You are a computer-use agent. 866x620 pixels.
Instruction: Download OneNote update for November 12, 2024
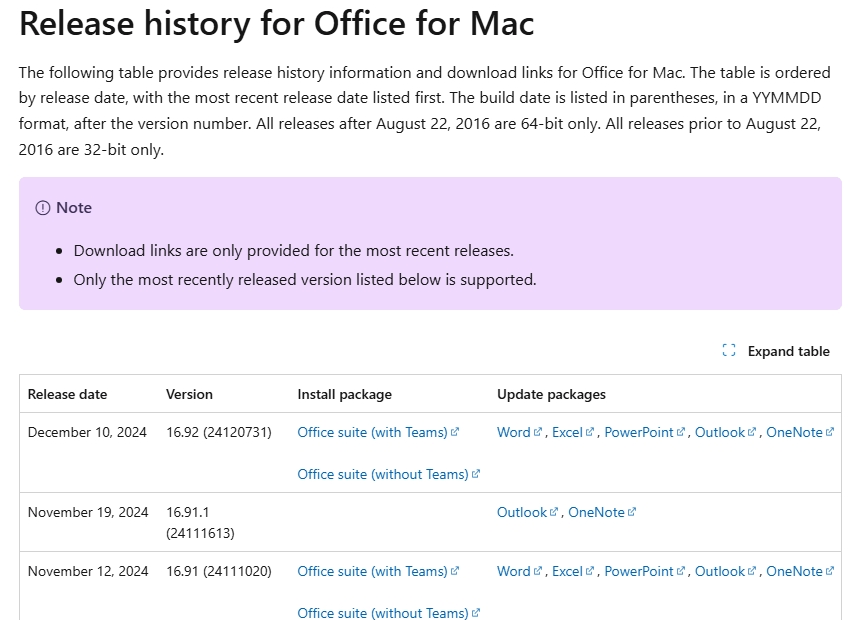pos(800,571)
